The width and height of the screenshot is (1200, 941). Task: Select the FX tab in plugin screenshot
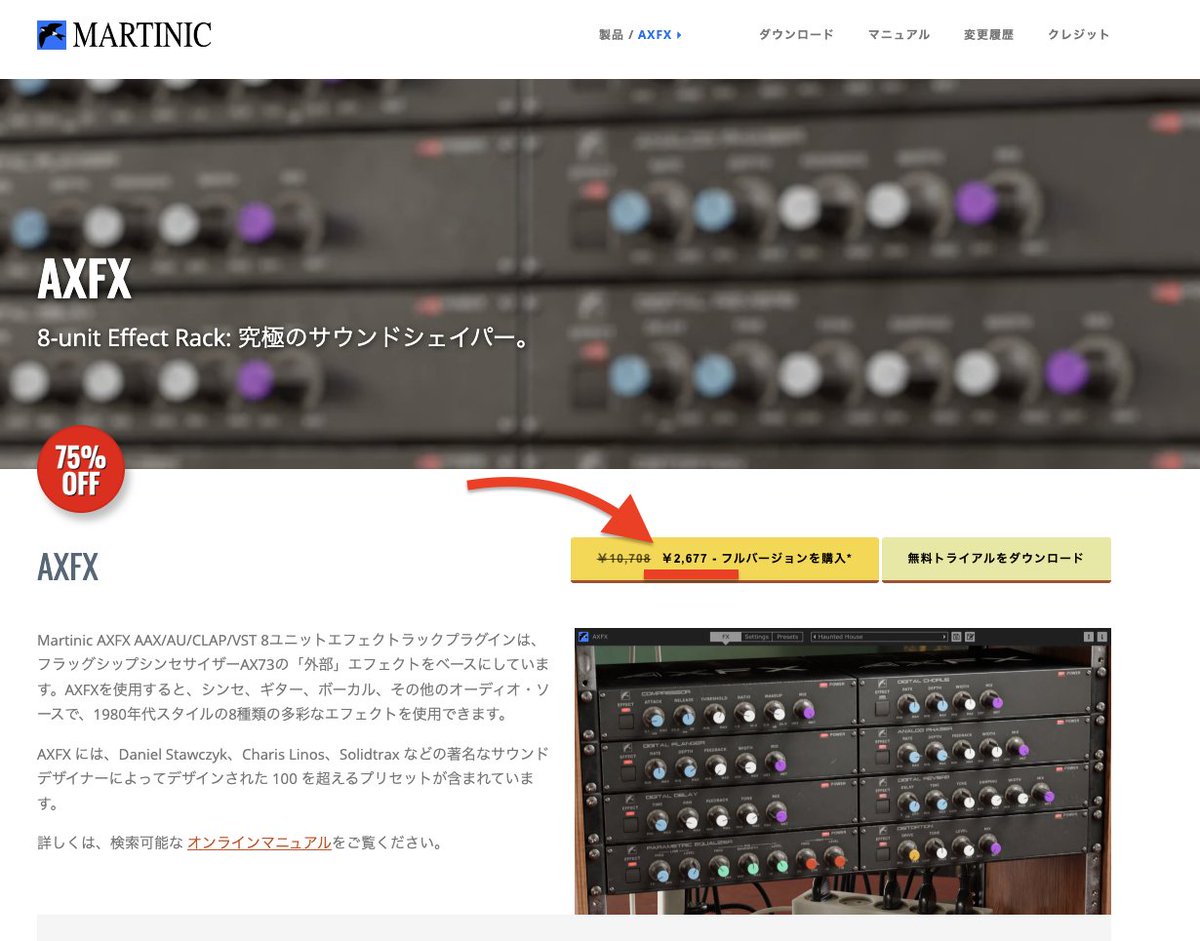tap(726, 636)
